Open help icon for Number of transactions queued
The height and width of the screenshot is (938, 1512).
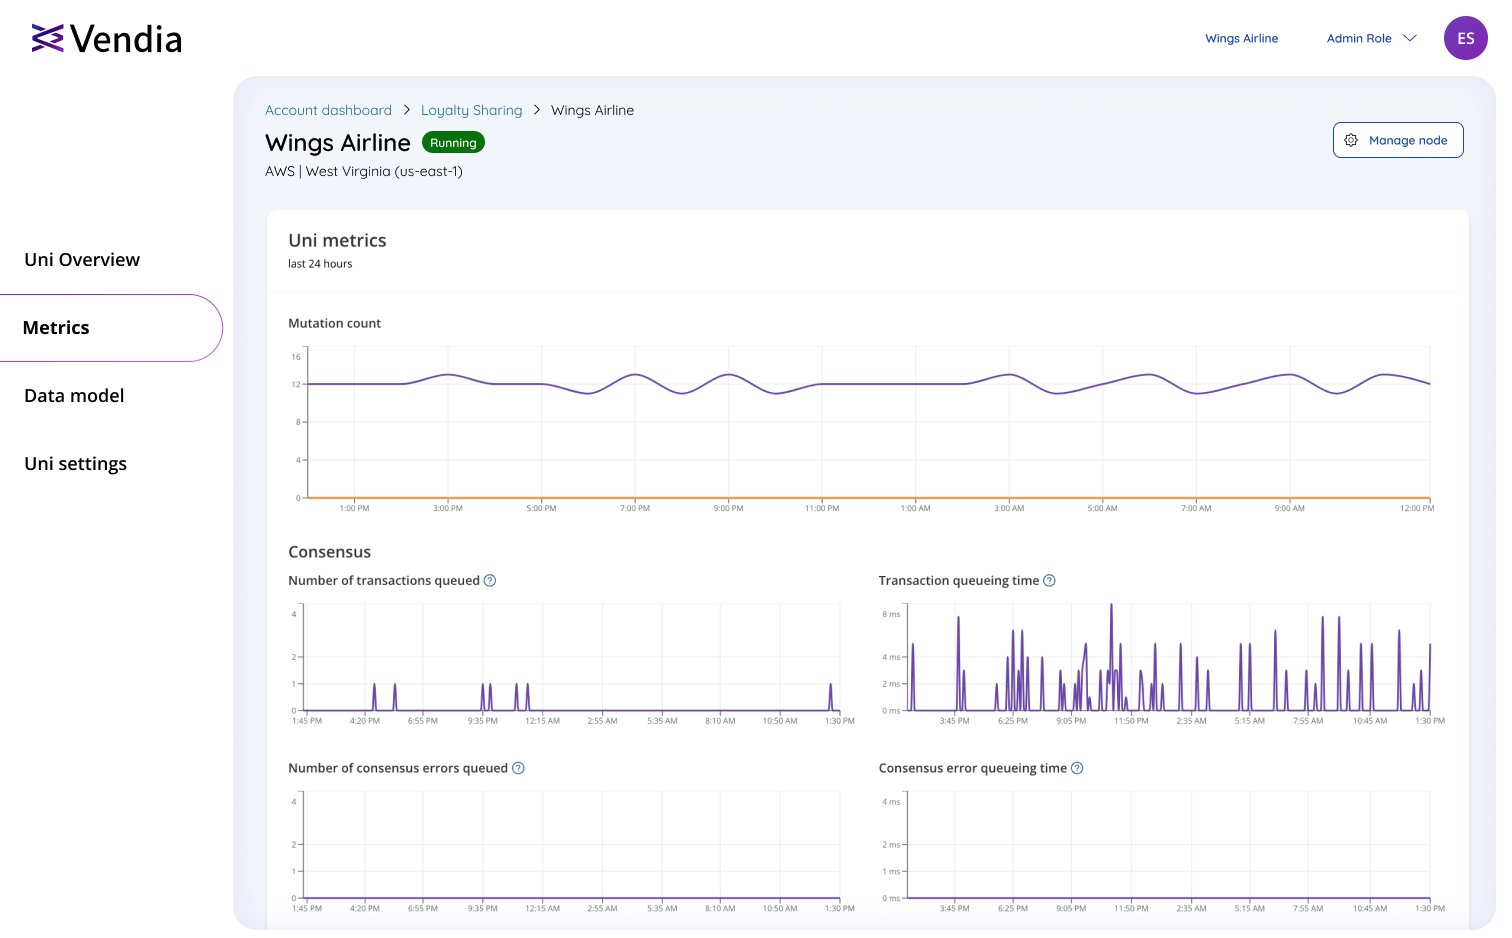point(490,580)
